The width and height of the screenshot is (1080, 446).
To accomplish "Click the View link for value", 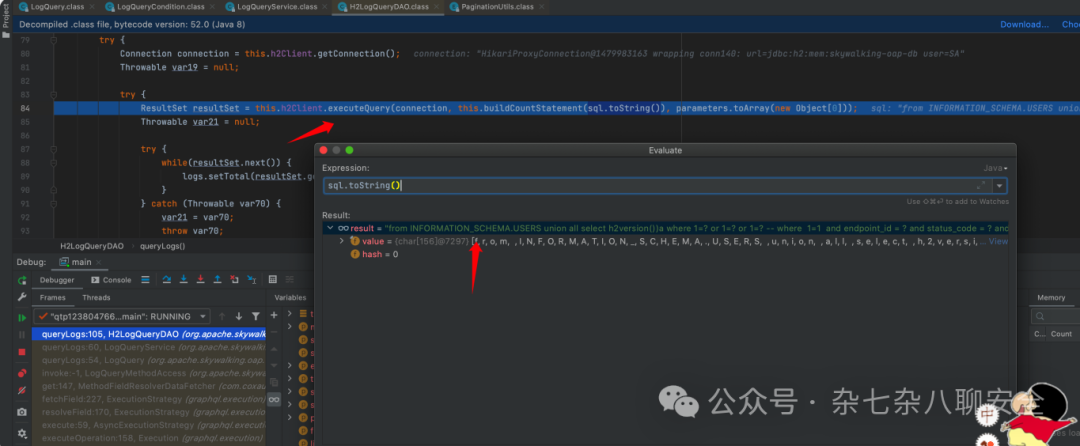I will tap(998, 241).
